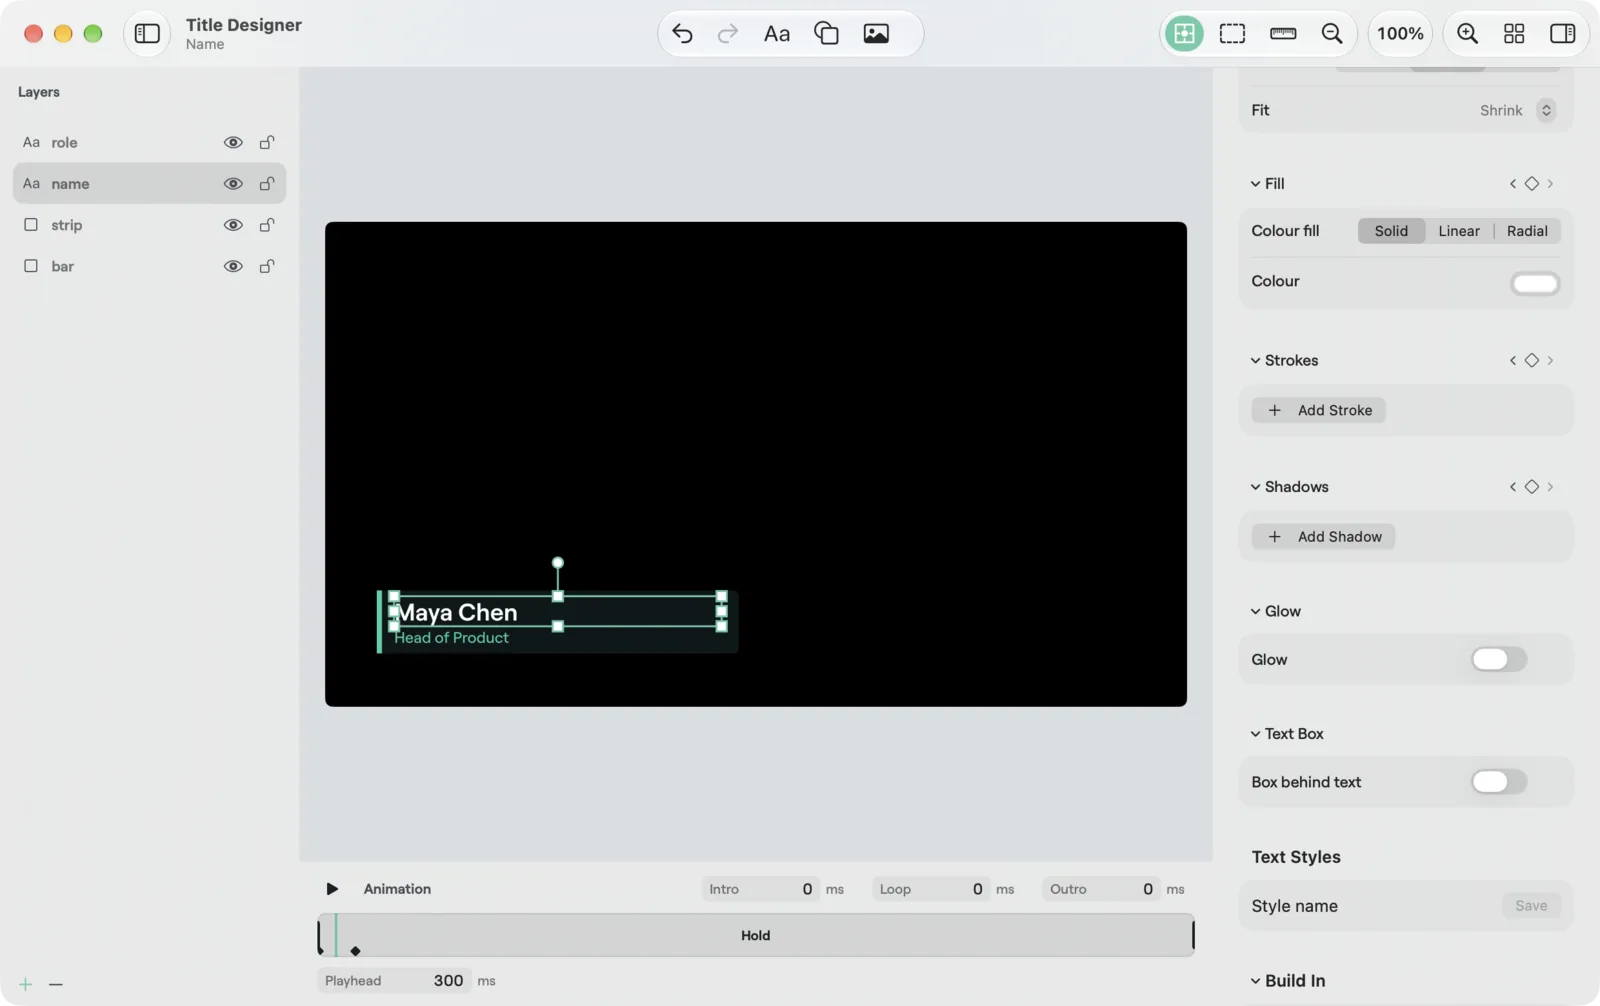
Task: Click the undo arrow
Action: tap(682, 33)
